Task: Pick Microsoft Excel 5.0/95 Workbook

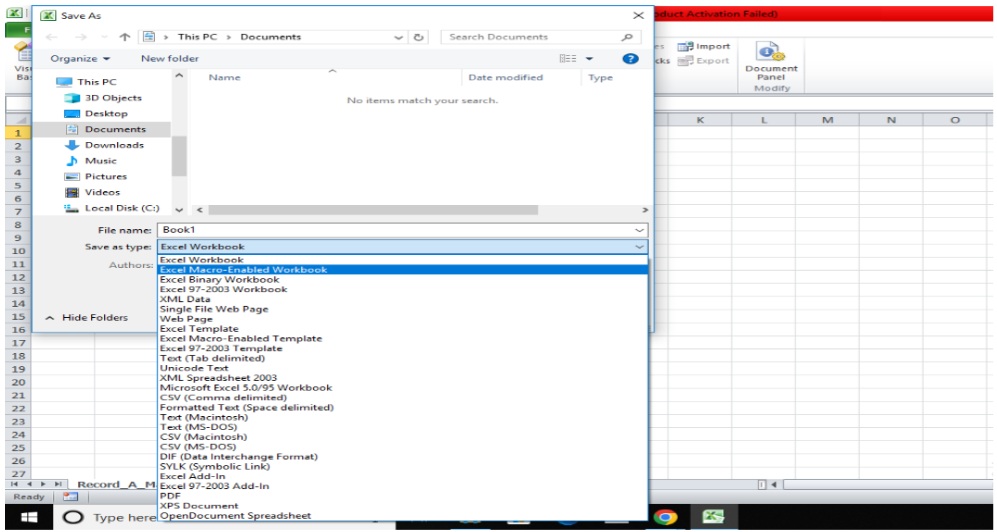Action: click(x=402, y=388)
